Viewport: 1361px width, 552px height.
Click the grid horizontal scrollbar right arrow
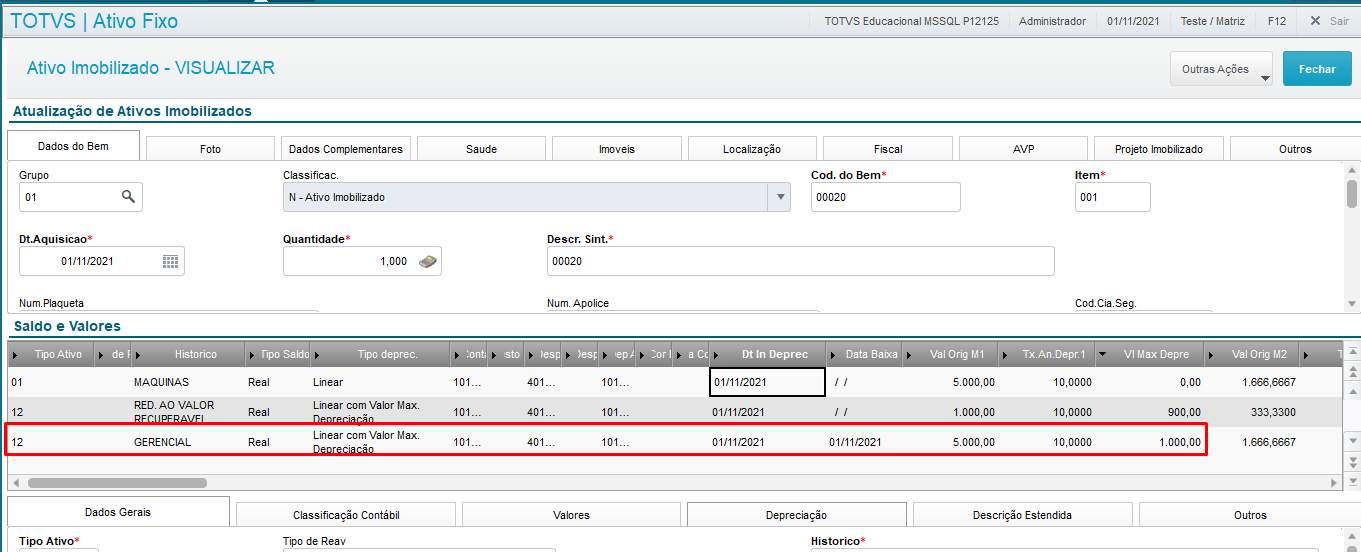coord(1335,482)
